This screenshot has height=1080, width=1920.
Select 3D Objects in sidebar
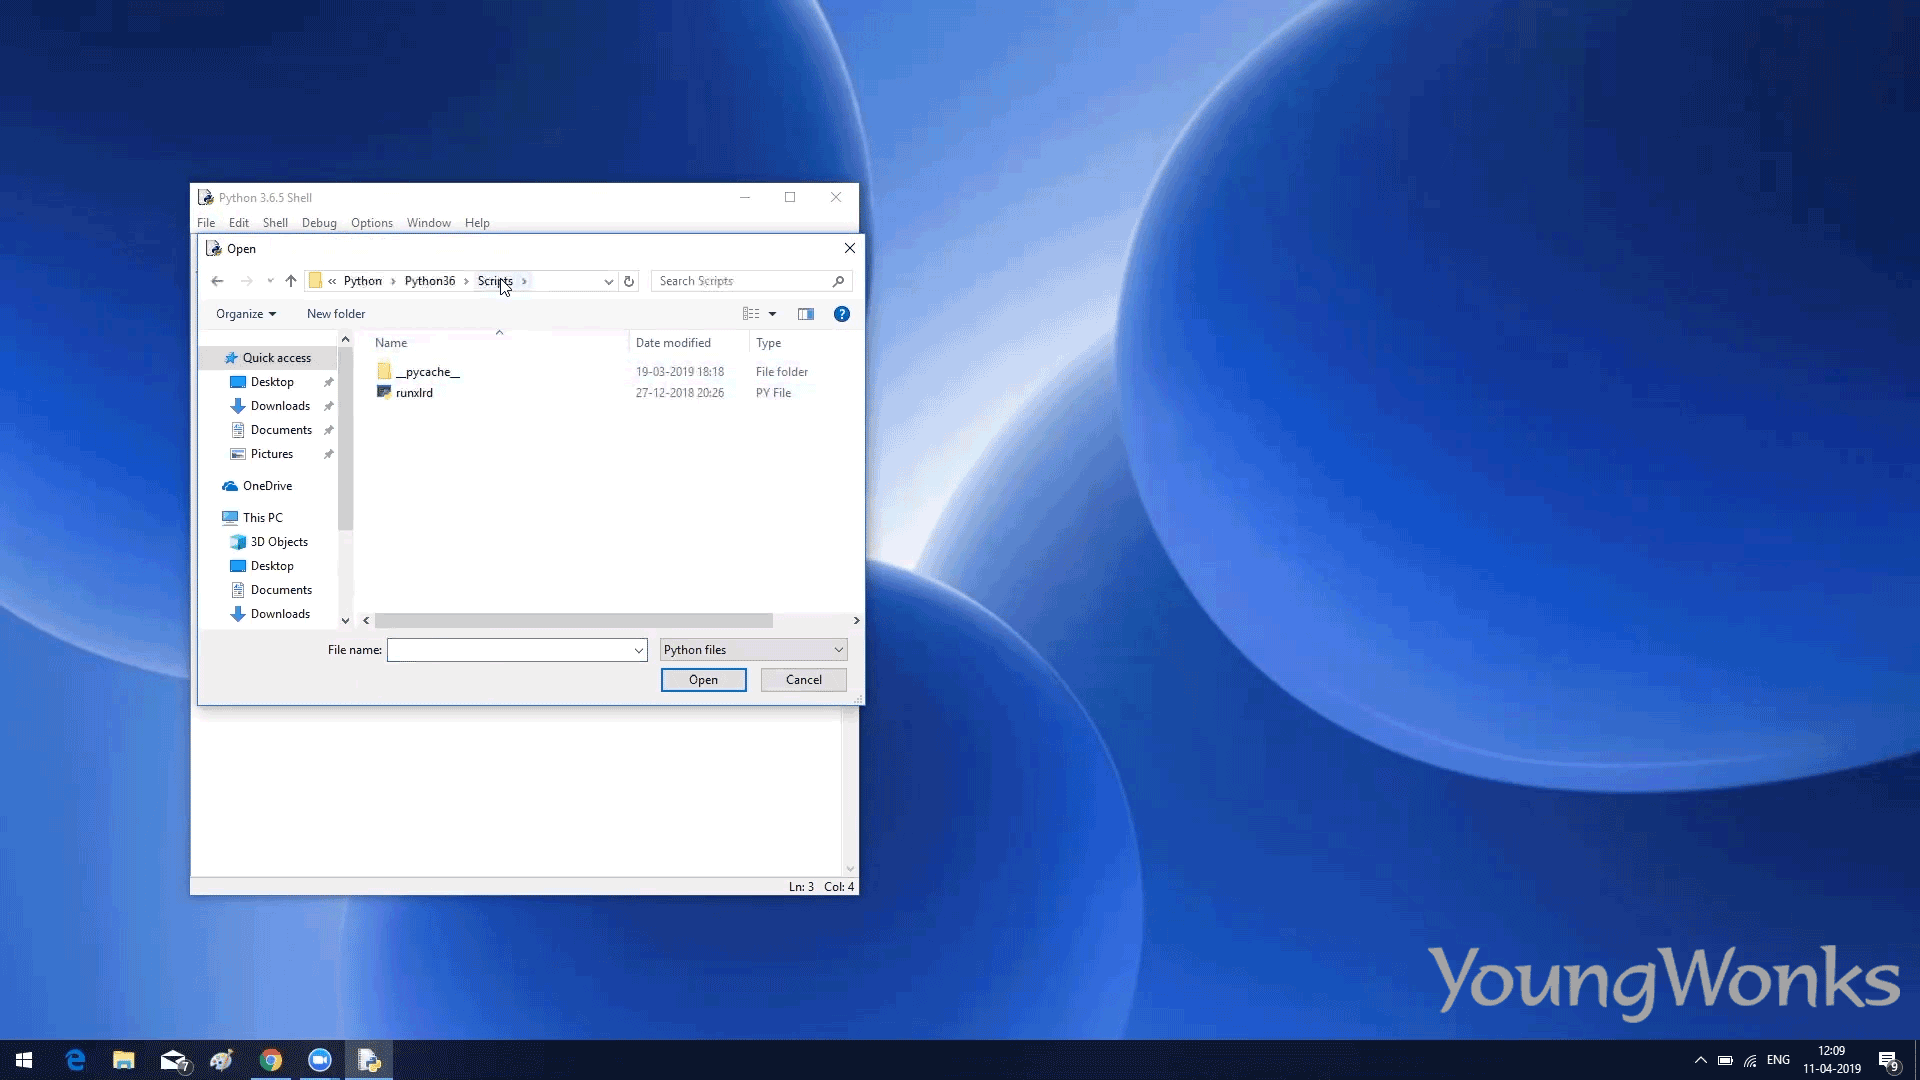[x=279, y=542]
